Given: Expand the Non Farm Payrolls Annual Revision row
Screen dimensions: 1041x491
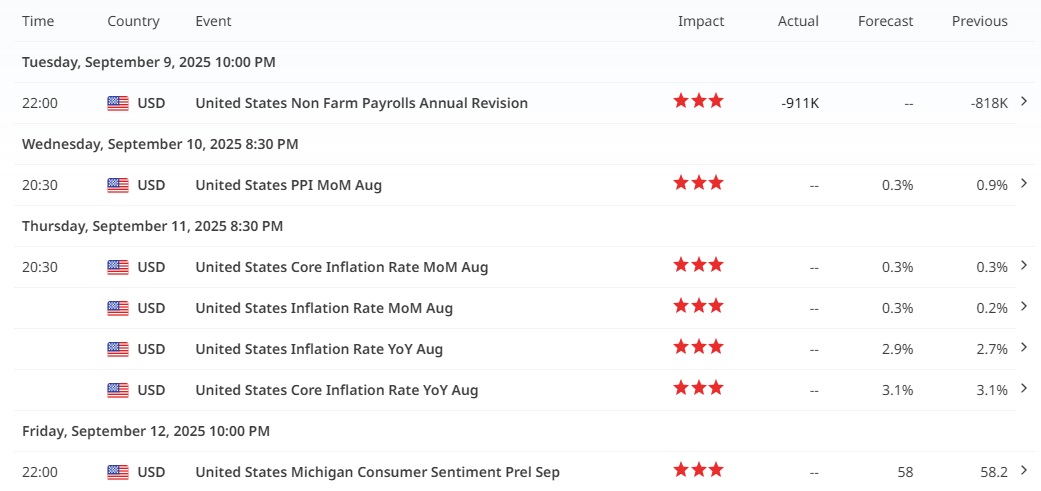Looking at the screenshot, I should (x=1023, y=101).
